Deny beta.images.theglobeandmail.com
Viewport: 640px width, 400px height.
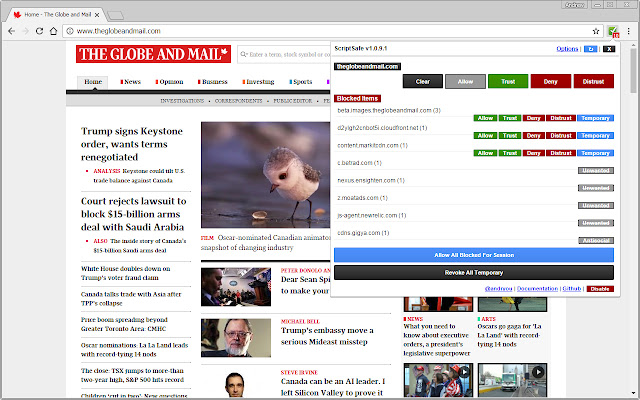[533, 118]
